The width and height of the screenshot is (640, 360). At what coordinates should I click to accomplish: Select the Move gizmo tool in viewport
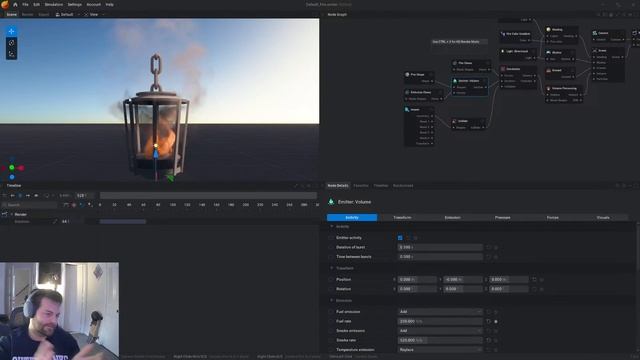[x=11, y=31]
